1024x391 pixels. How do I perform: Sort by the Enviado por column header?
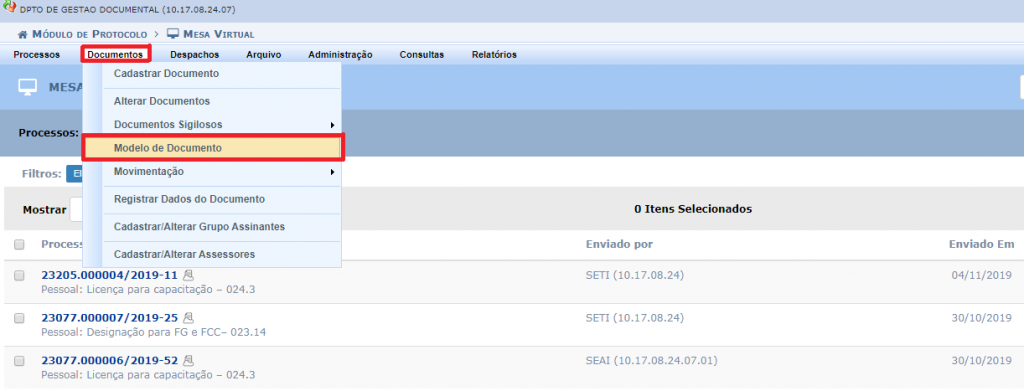[619, 244]
